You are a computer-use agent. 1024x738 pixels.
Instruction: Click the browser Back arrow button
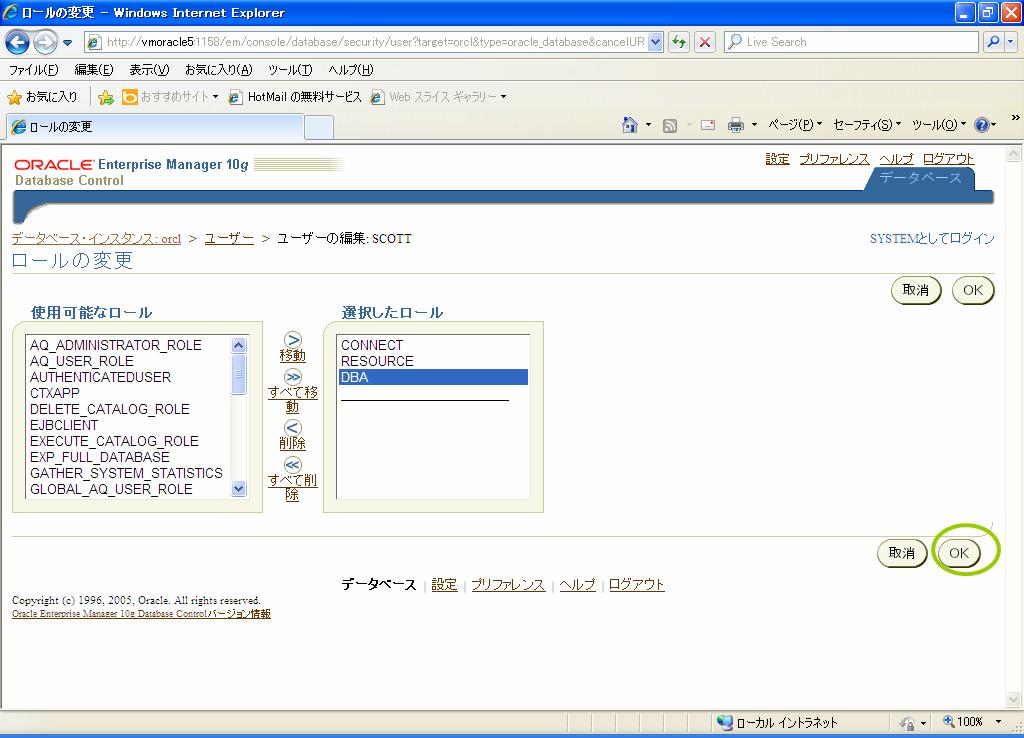click(x=18, y=42)
